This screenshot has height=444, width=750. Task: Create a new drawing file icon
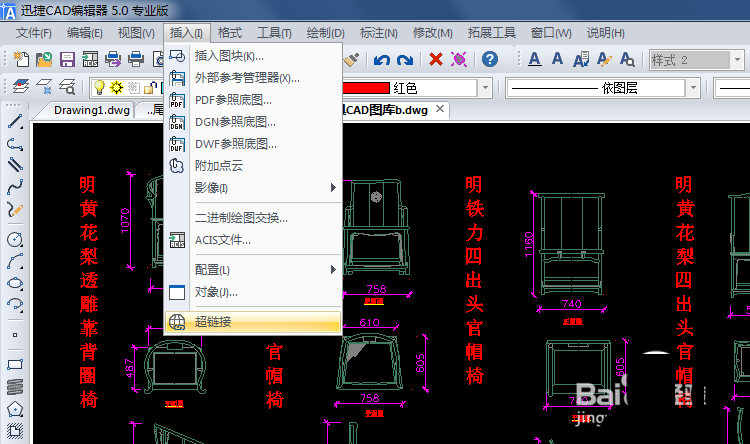click(x=21, y=59)
